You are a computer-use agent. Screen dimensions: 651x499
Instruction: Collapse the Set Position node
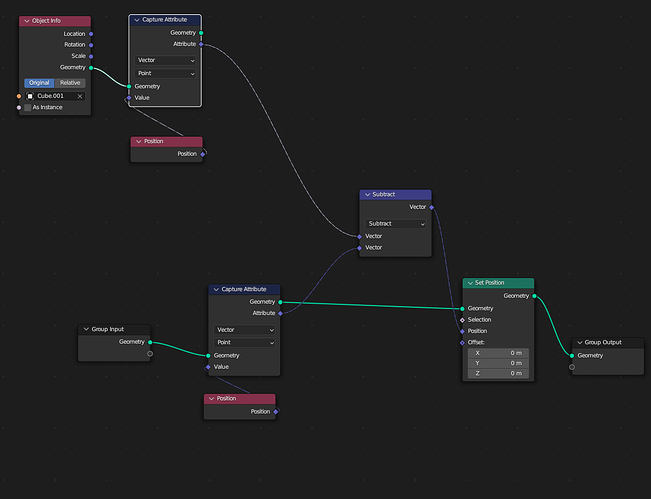point(470,283)
